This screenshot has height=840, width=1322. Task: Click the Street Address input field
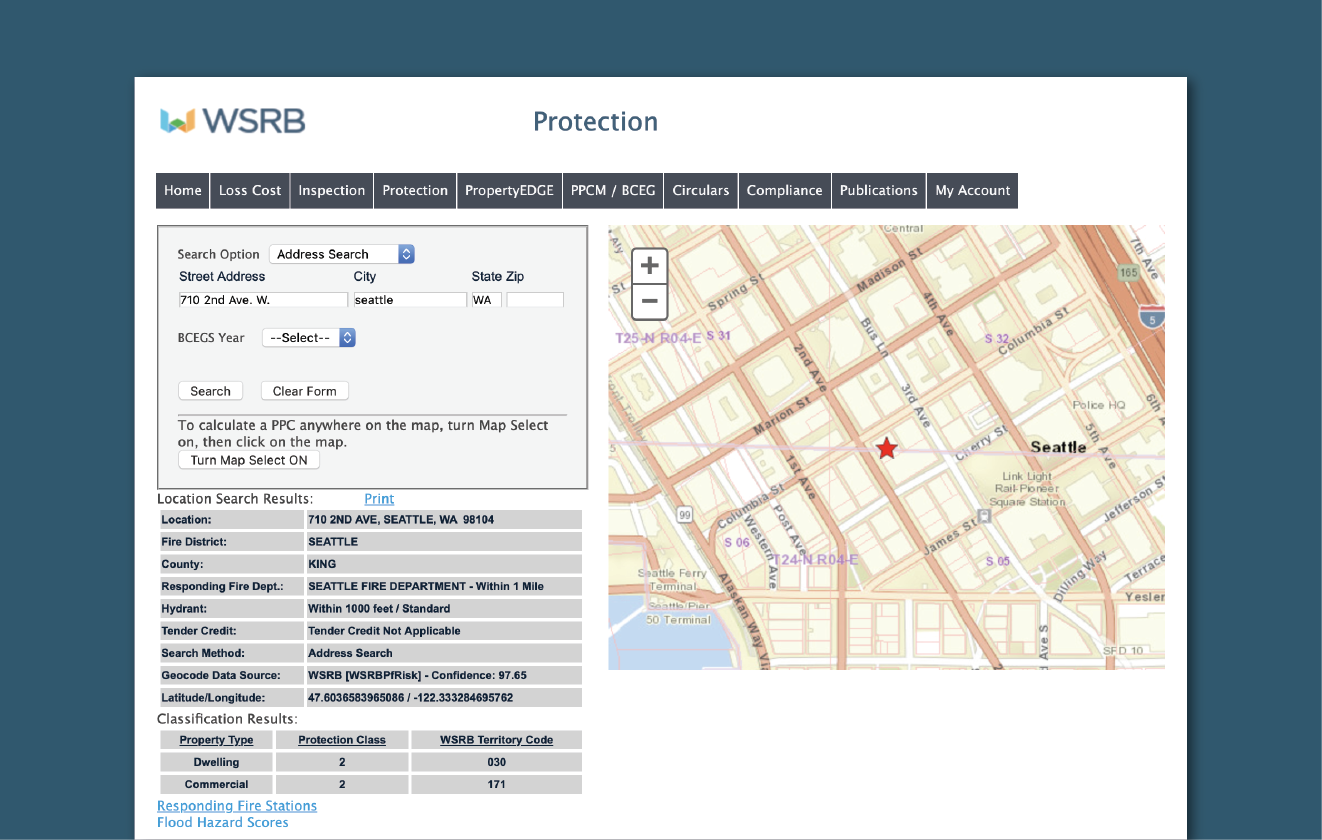tap(263, 300)
